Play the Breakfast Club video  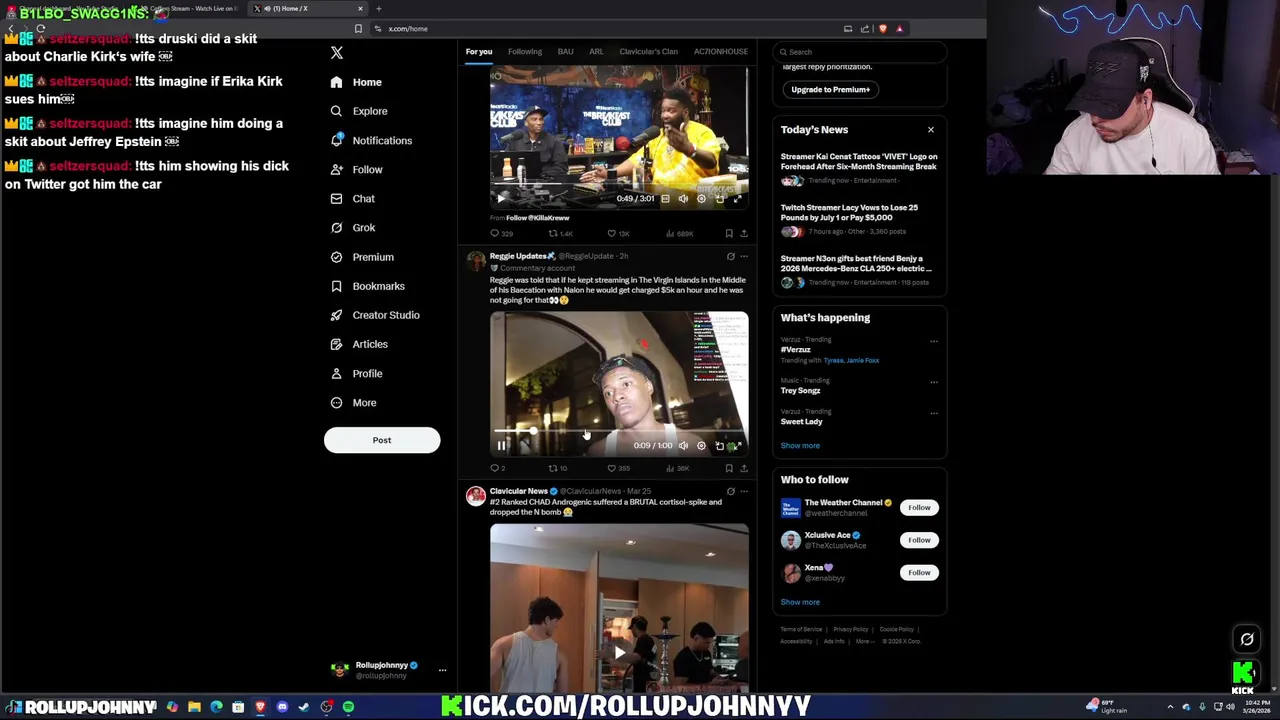point(502,199)
